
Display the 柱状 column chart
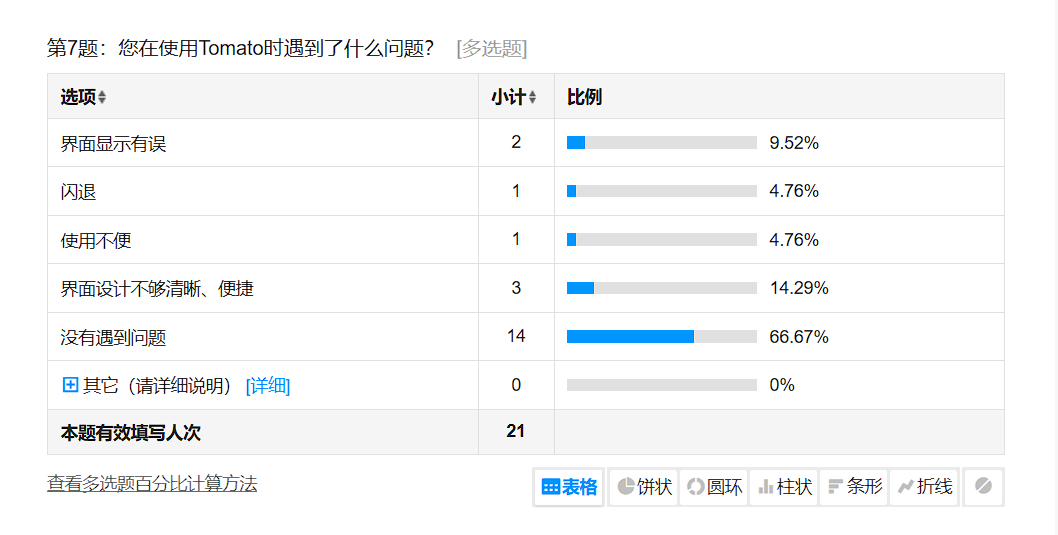click(x=784, y=487)
